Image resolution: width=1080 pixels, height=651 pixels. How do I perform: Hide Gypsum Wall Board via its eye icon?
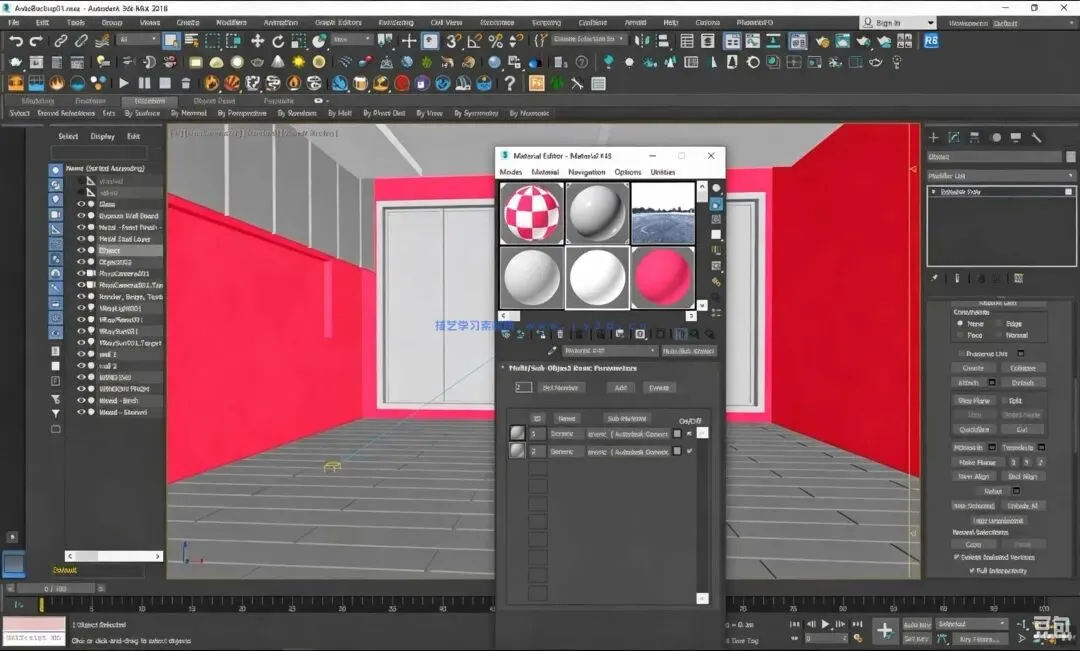coord(81,216)
